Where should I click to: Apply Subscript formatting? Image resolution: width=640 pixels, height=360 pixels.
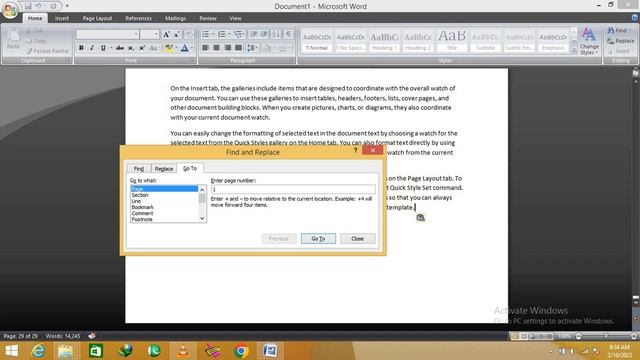(131, 48)
